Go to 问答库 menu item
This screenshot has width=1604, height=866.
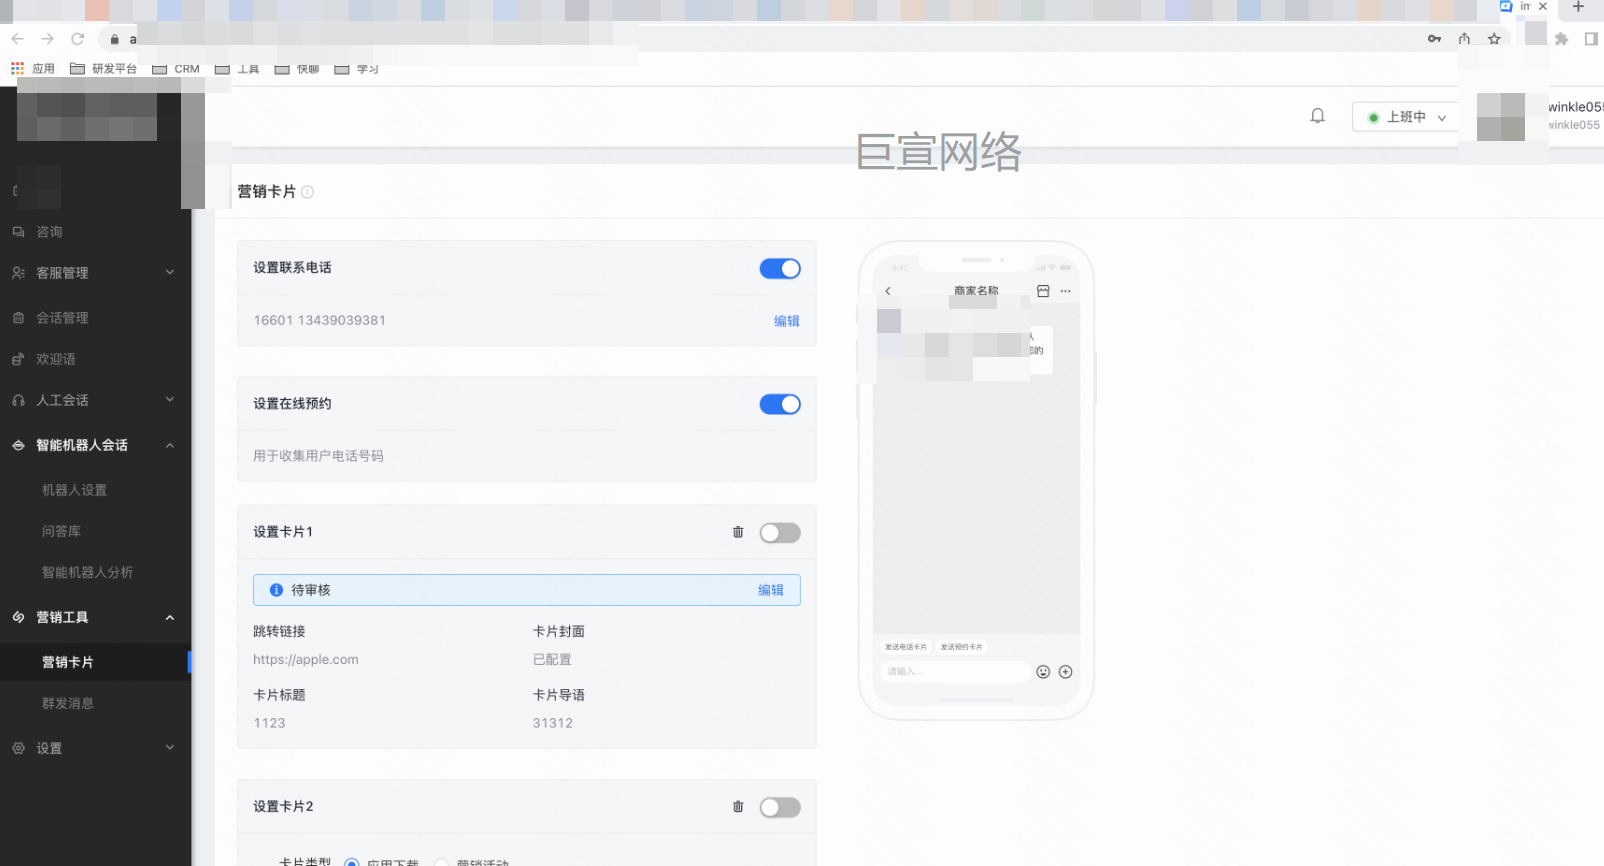(x=62, y=531)
